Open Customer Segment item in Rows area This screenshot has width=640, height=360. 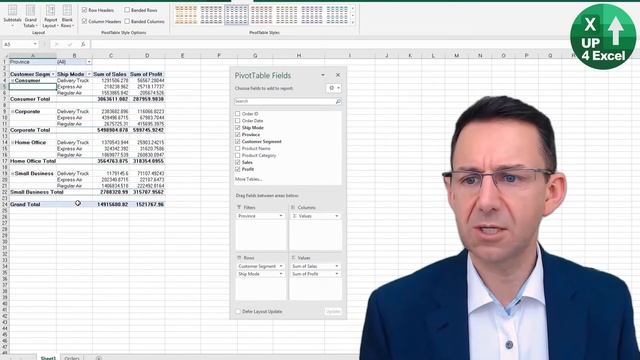[x=260, y=266]
